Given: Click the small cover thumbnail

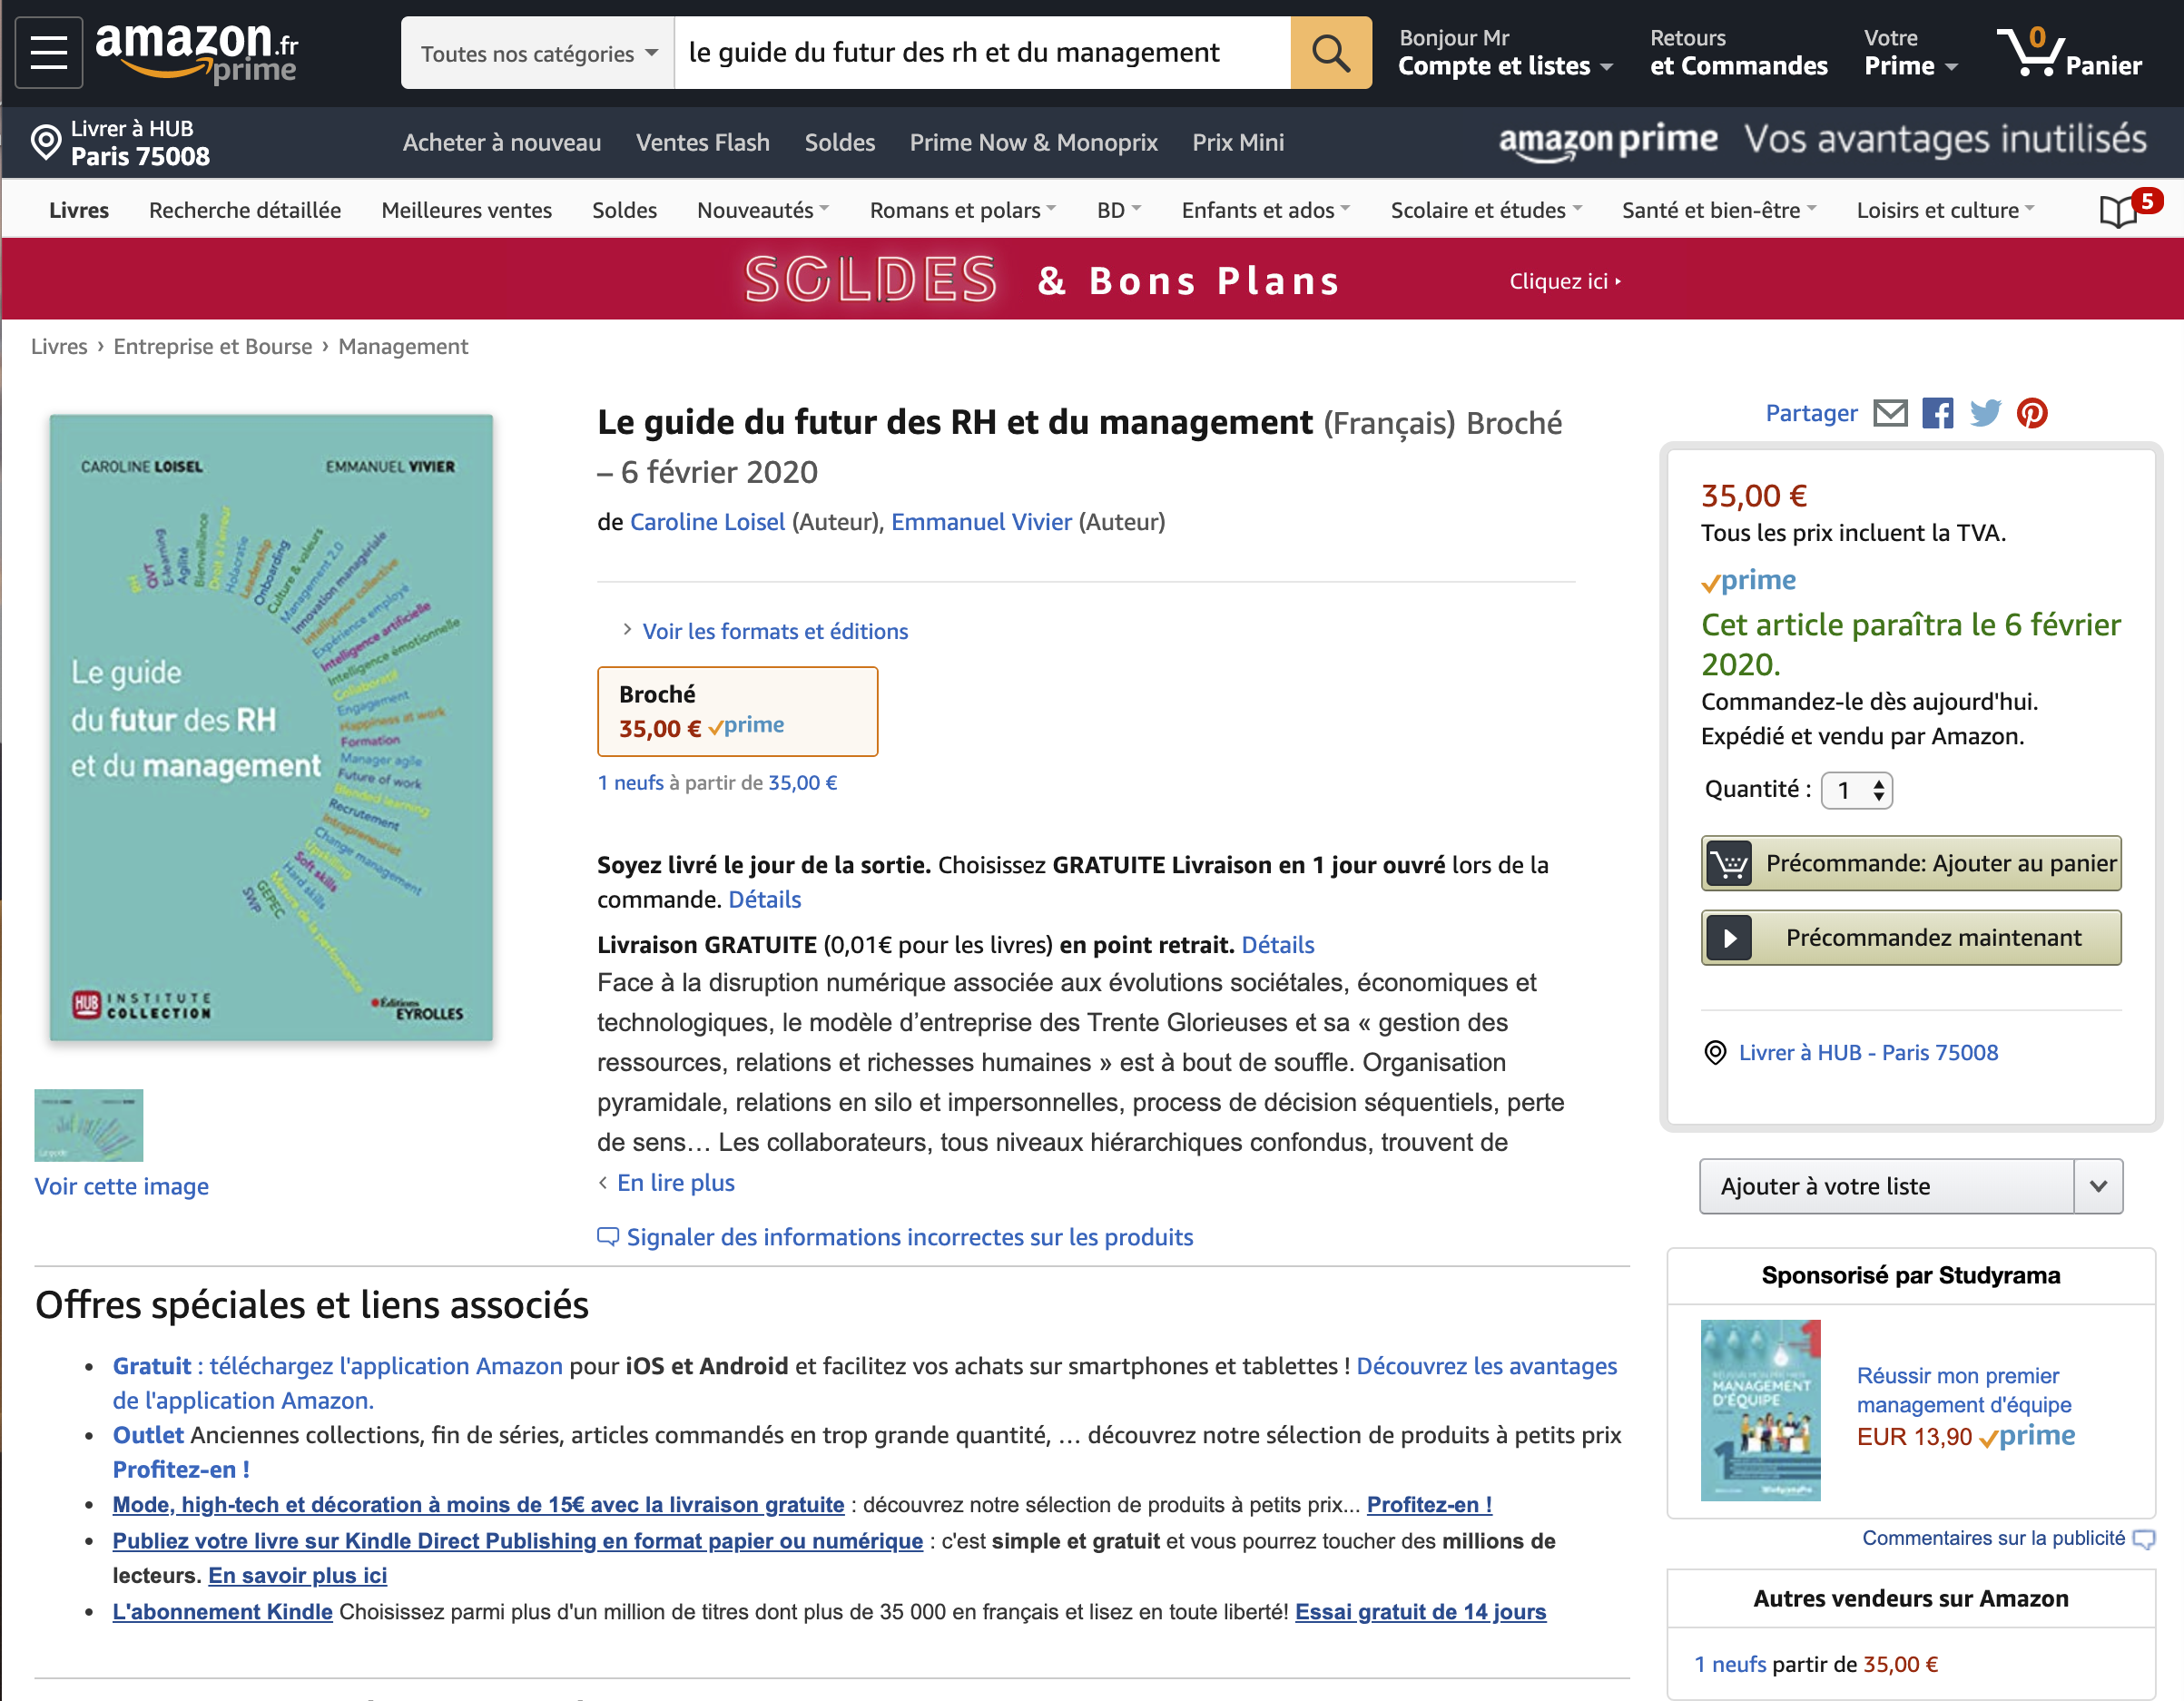Looking at the screenshot, I should coord(89,1125).
